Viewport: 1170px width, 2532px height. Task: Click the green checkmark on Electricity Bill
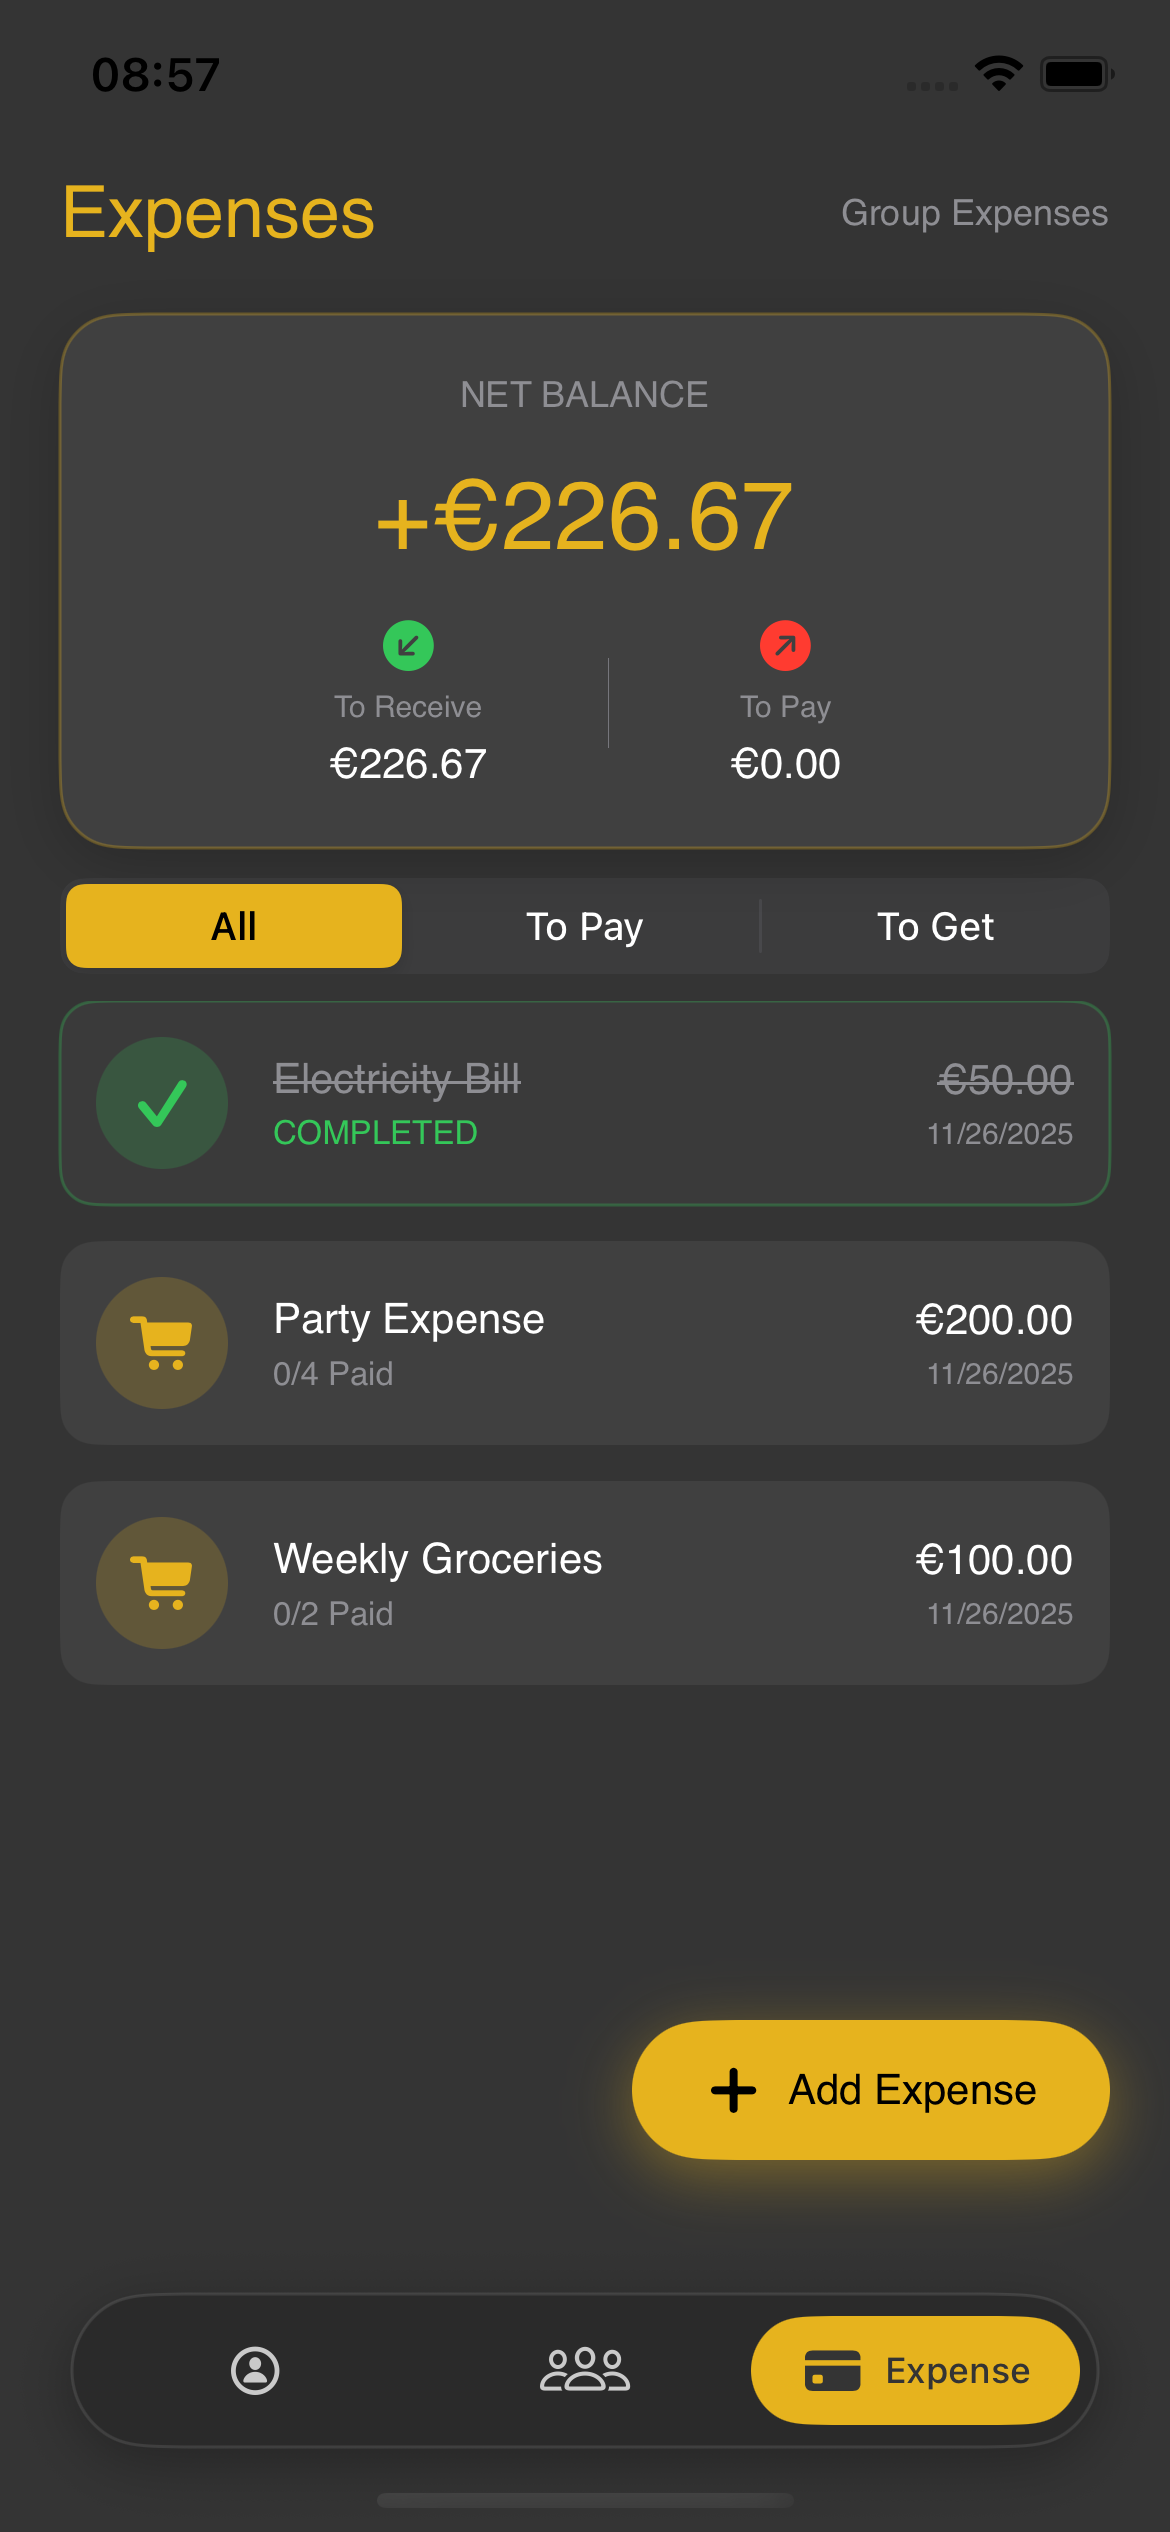(x=161, y=1102)
